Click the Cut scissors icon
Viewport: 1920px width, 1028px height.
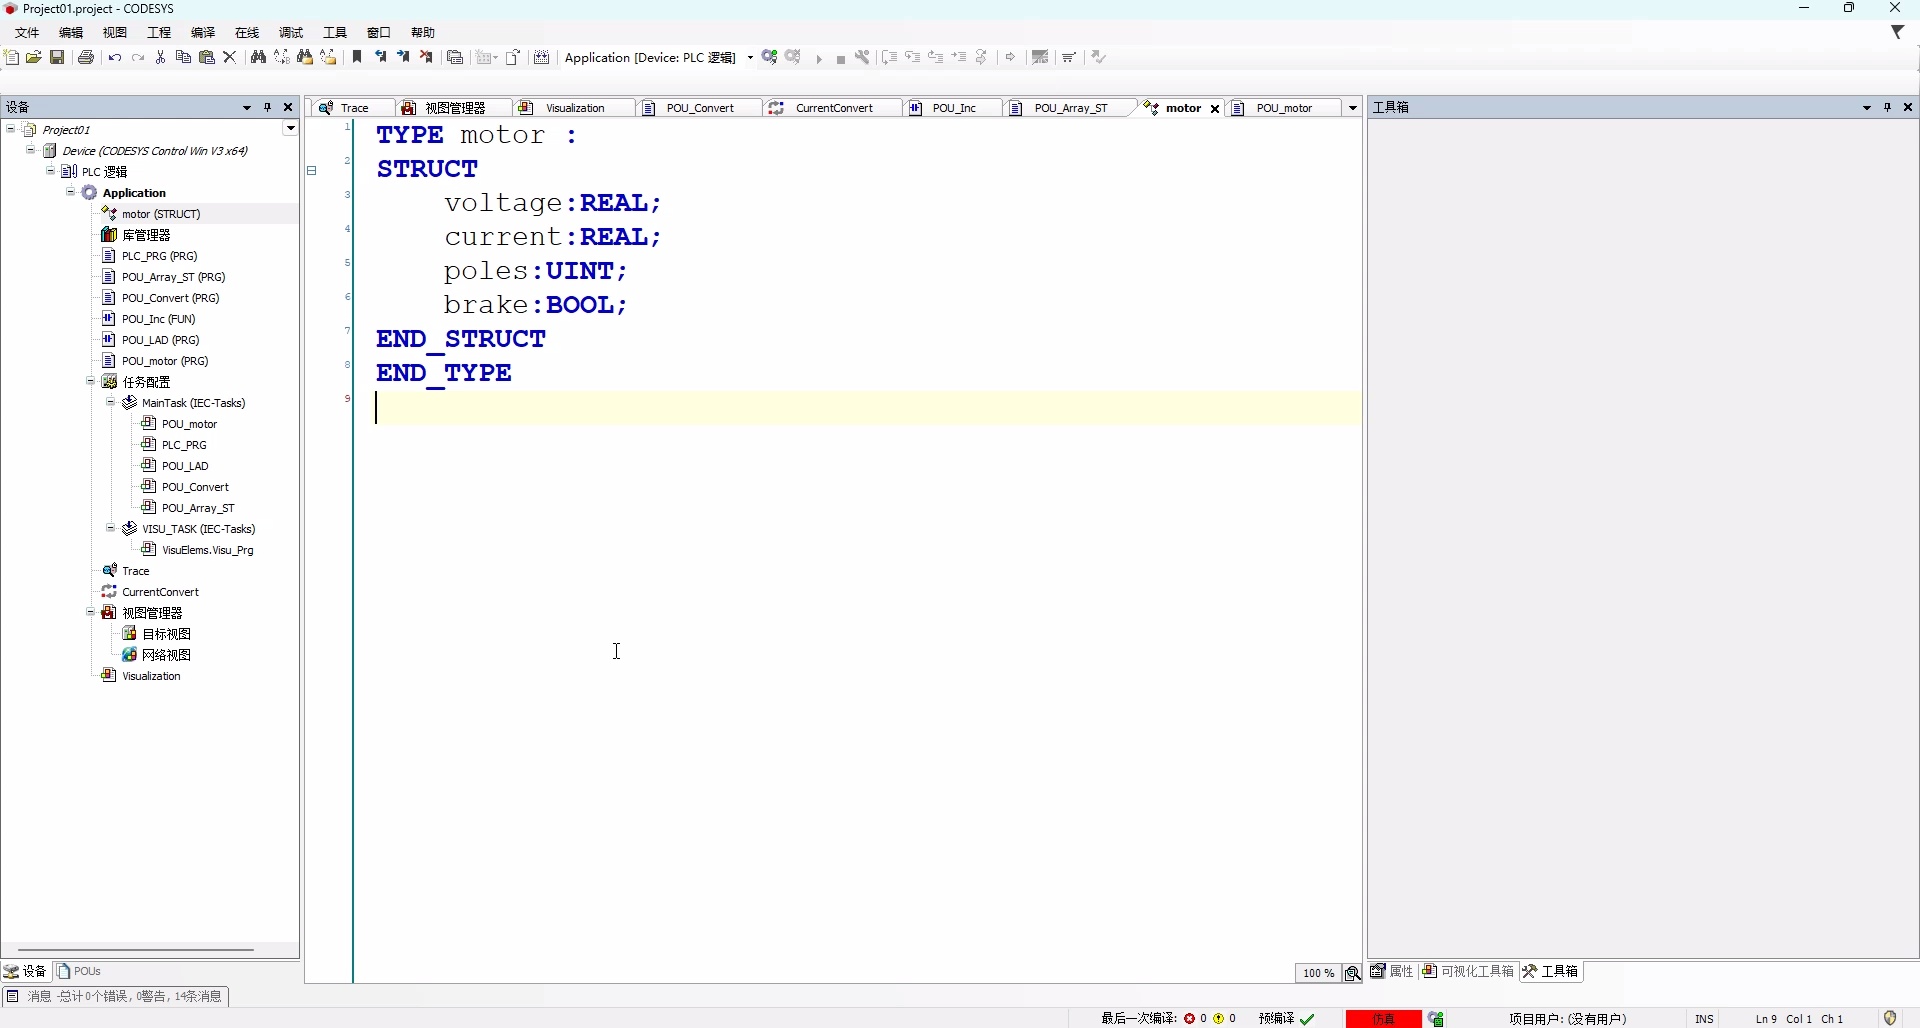click(x=160, y=57)
